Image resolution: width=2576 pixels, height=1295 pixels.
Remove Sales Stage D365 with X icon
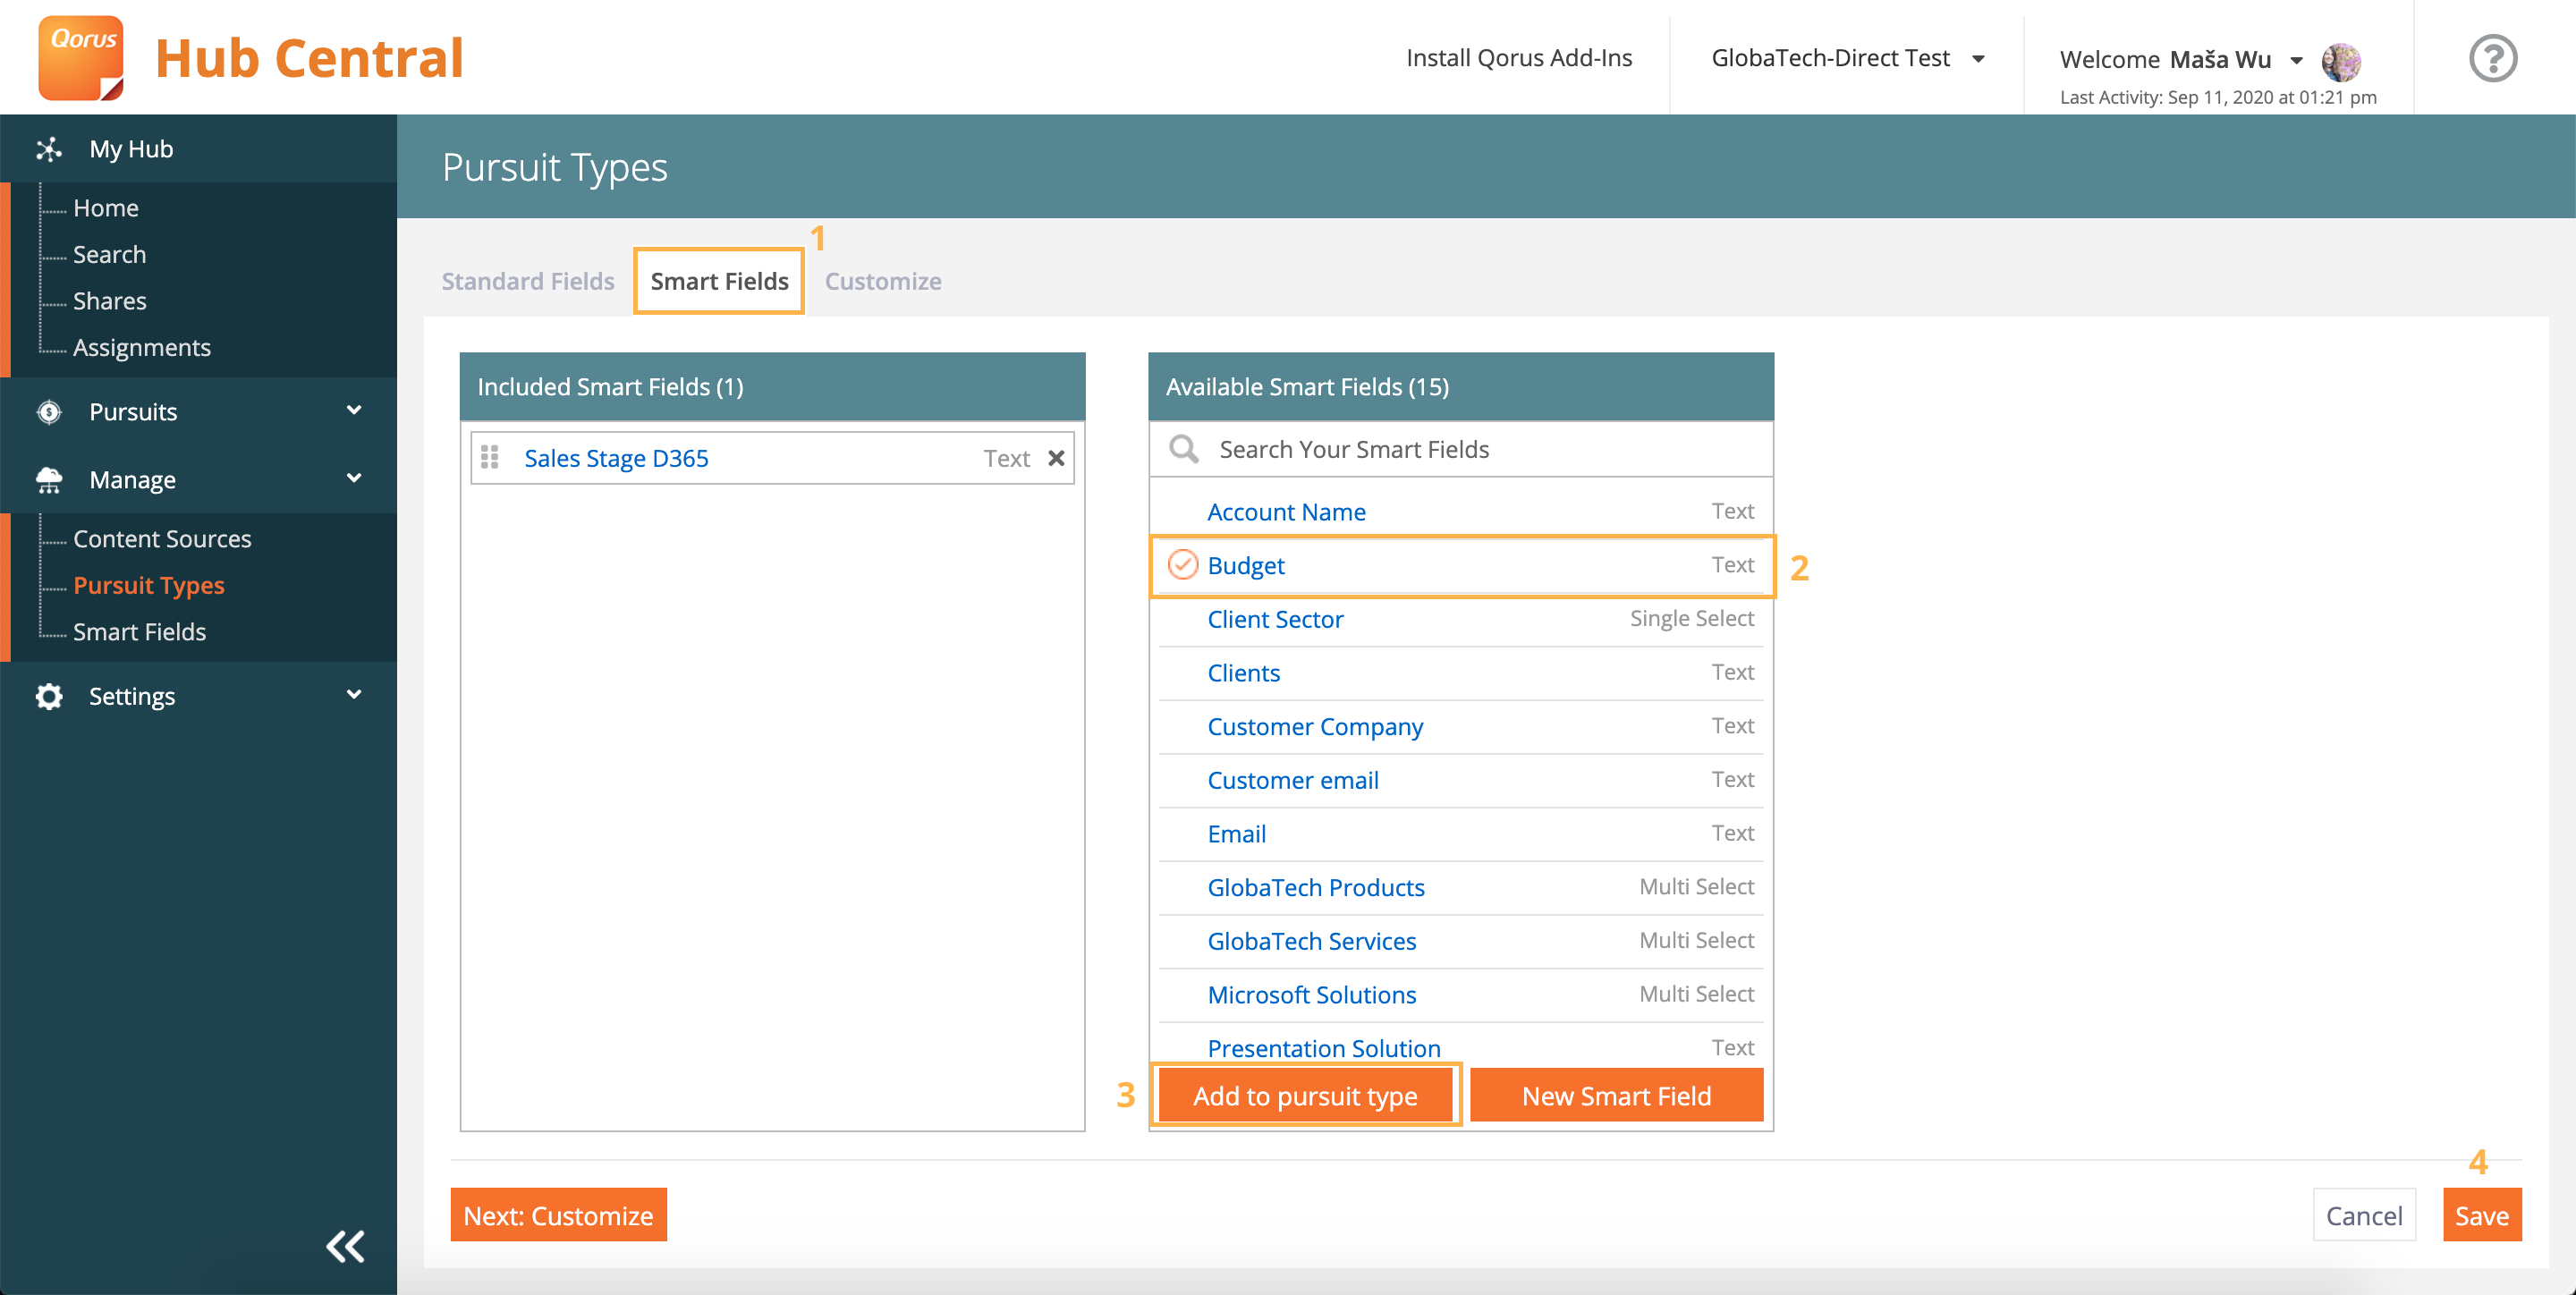[1056, 458]
